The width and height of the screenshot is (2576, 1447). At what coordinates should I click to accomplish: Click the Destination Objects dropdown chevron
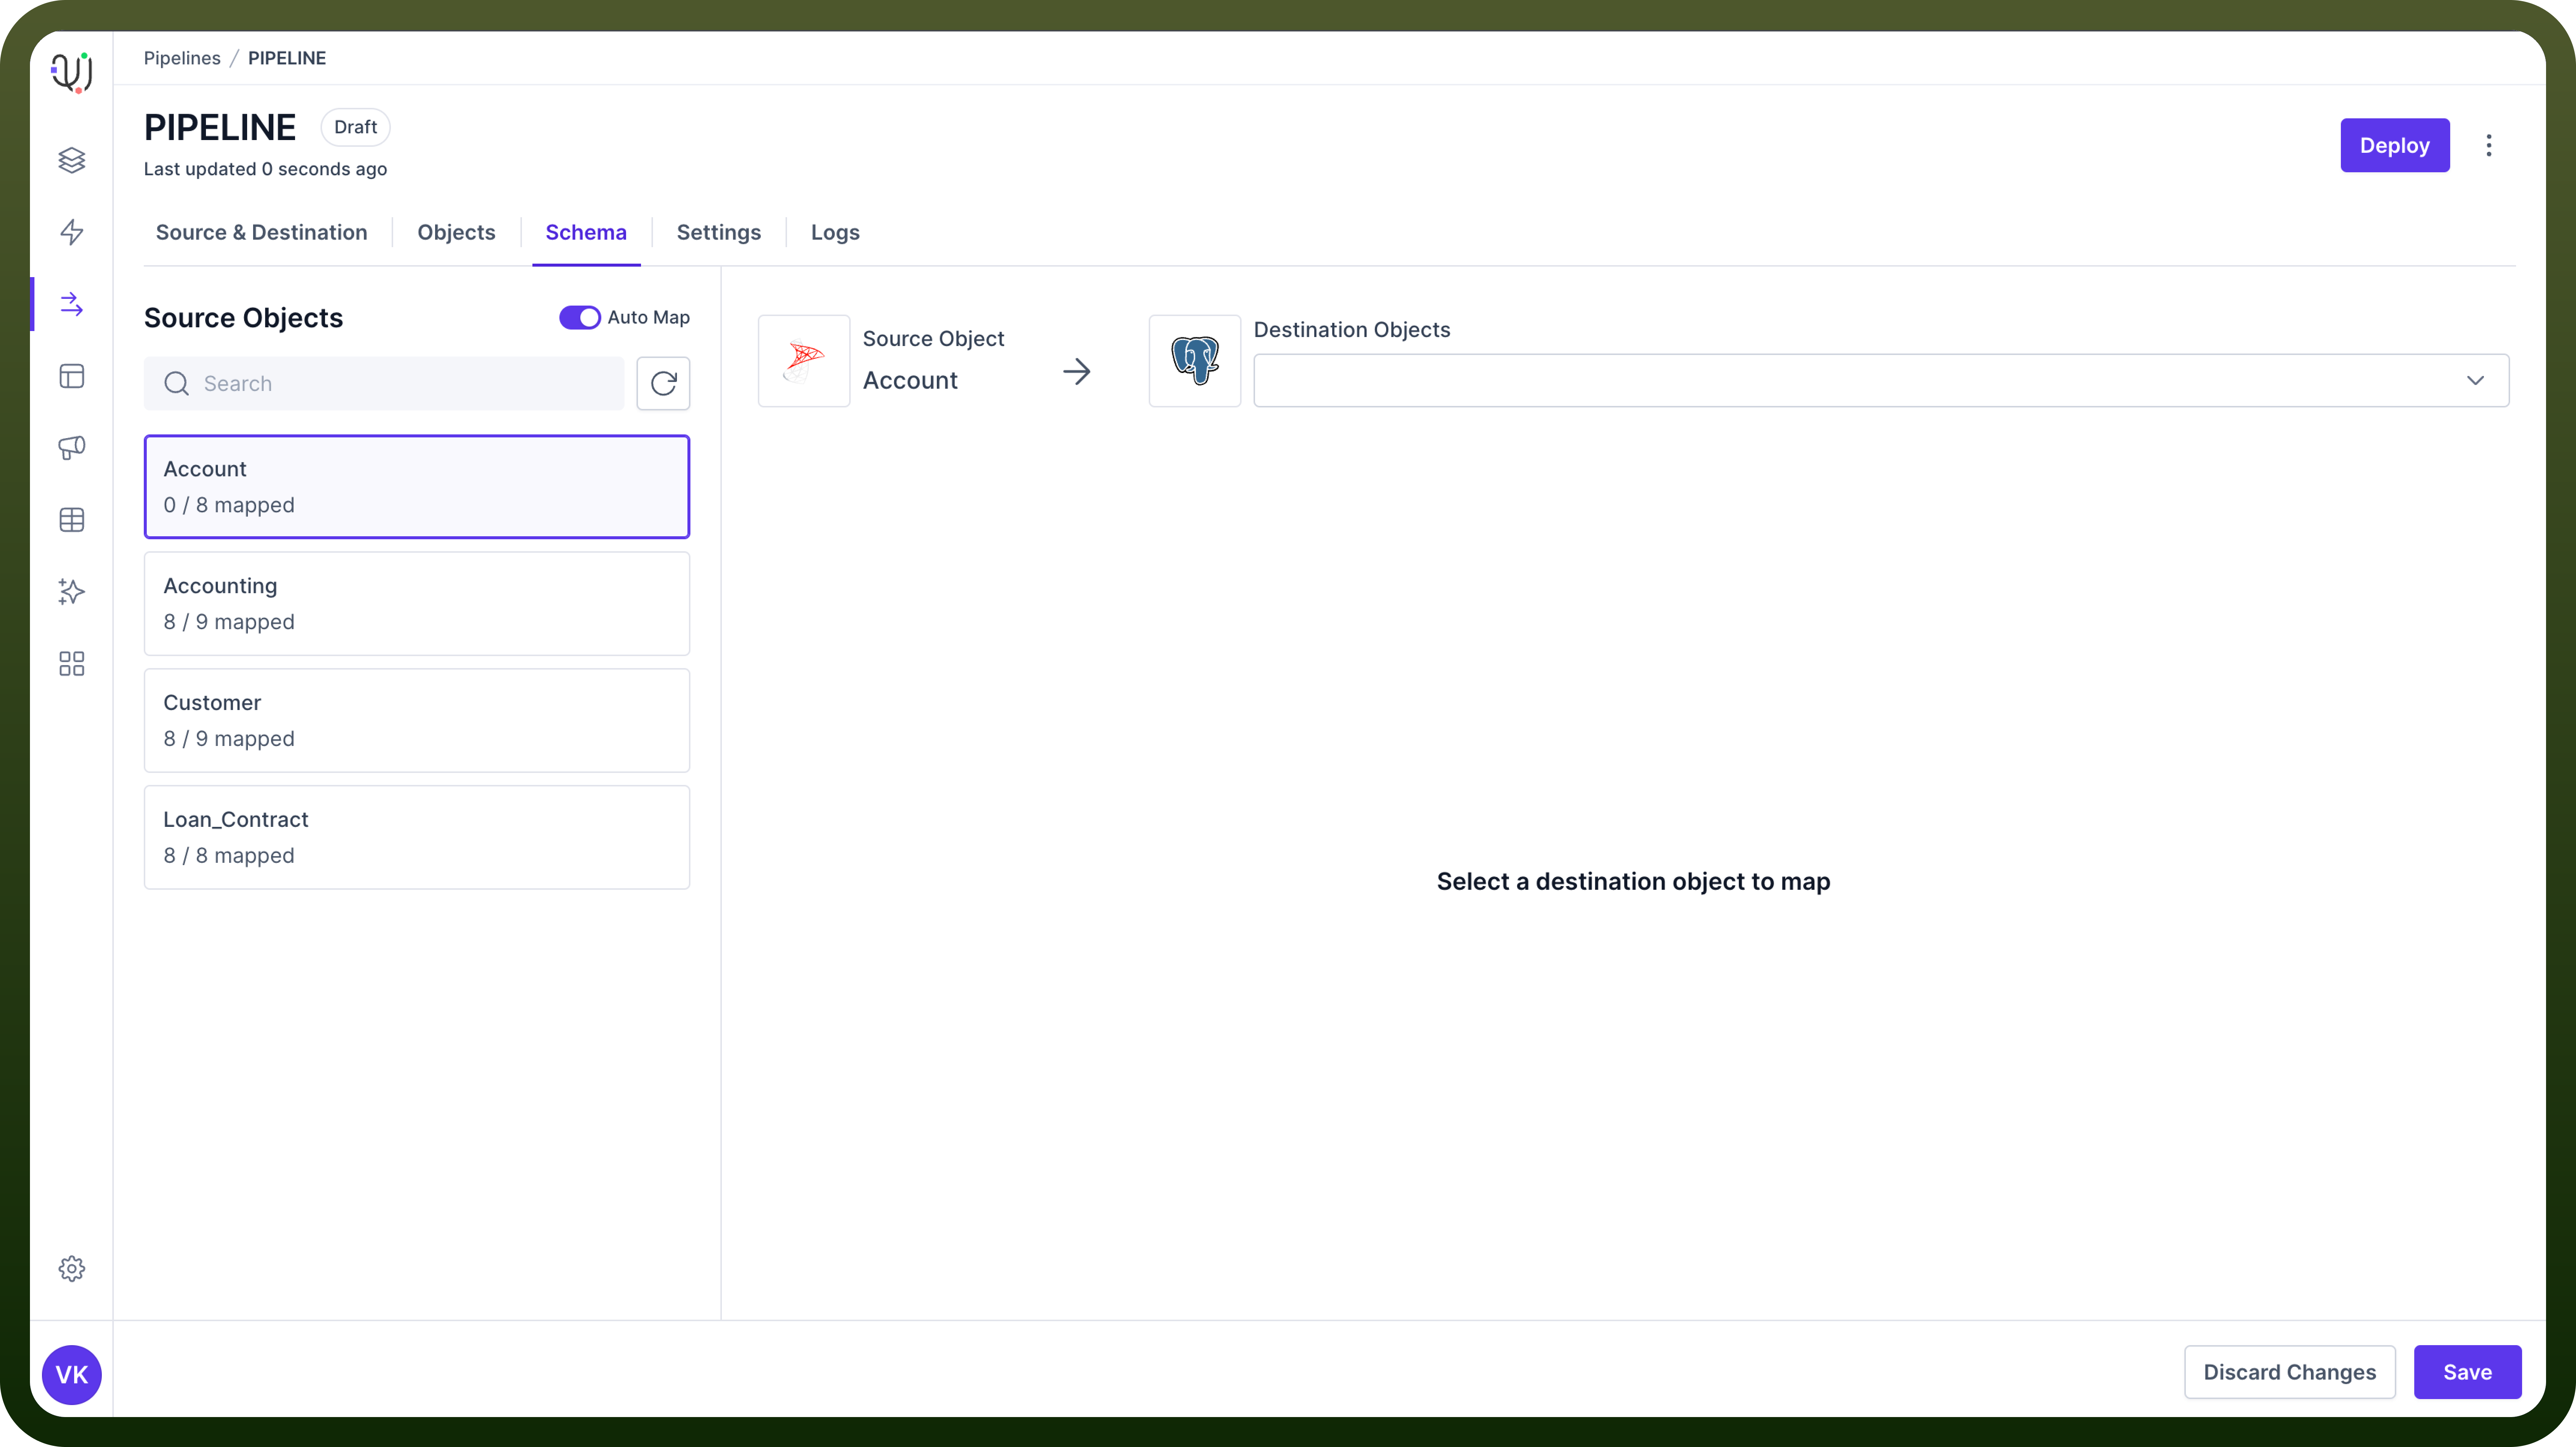pos(2475,380)
